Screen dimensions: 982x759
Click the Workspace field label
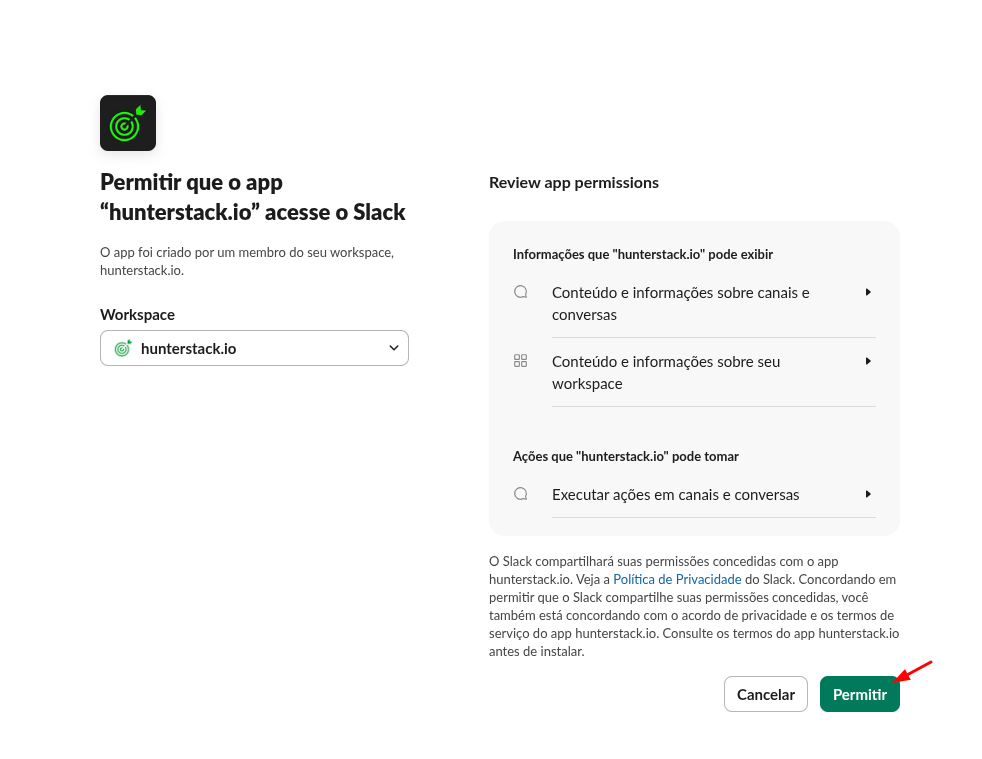[x=137, y=315]
